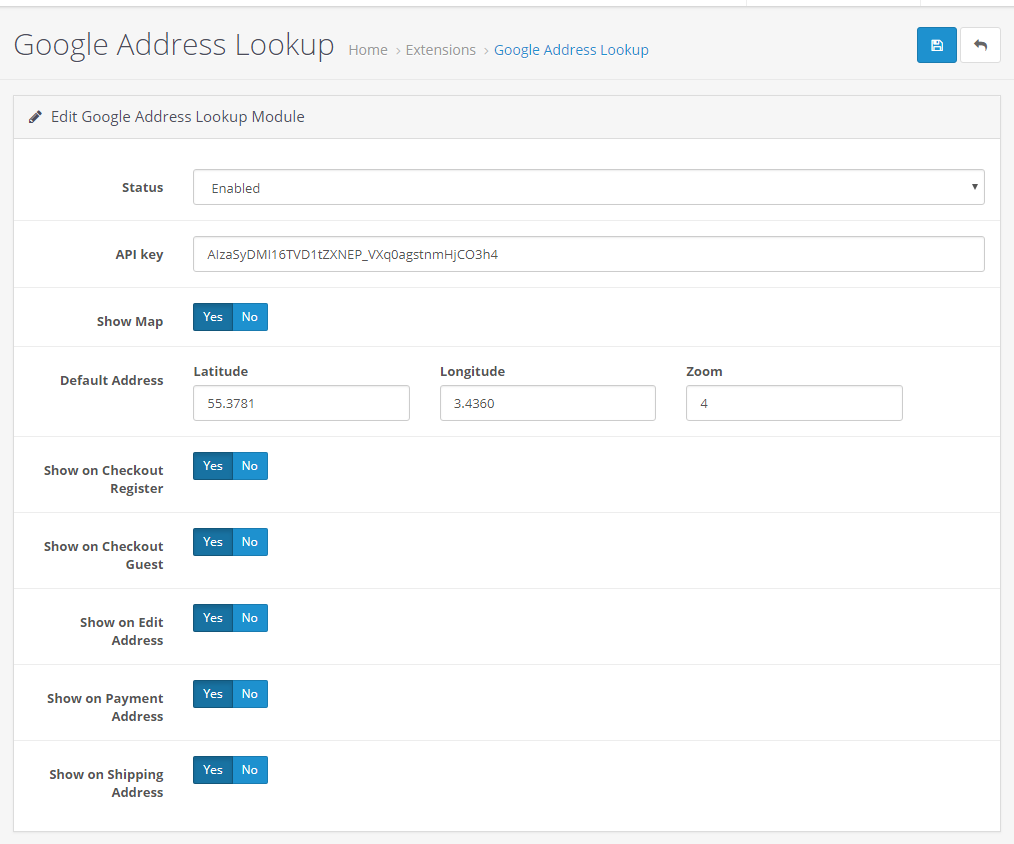The width and height of the screenshot is (1014, 844).
Task: Click the API key label
Action: (x=139, y=255)
